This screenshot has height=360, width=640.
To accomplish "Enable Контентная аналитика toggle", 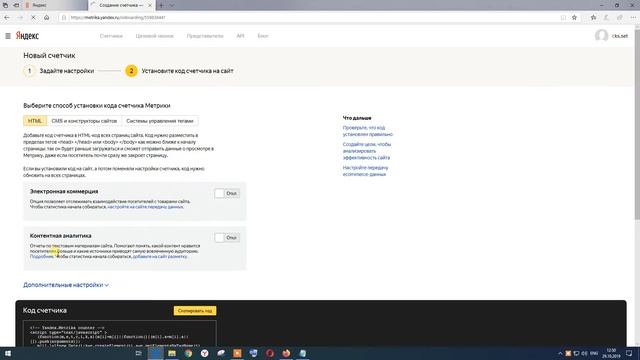I will pos(227,238).
